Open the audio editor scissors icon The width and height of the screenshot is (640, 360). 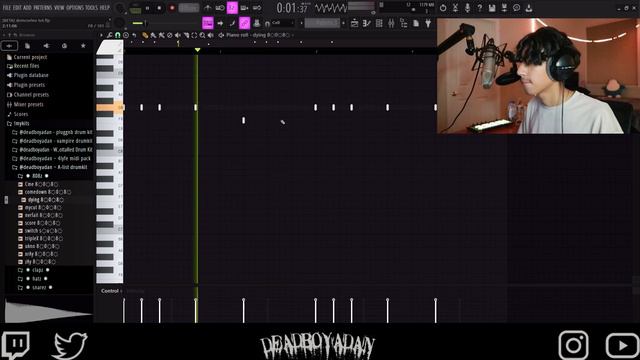[x=455, y=8]
